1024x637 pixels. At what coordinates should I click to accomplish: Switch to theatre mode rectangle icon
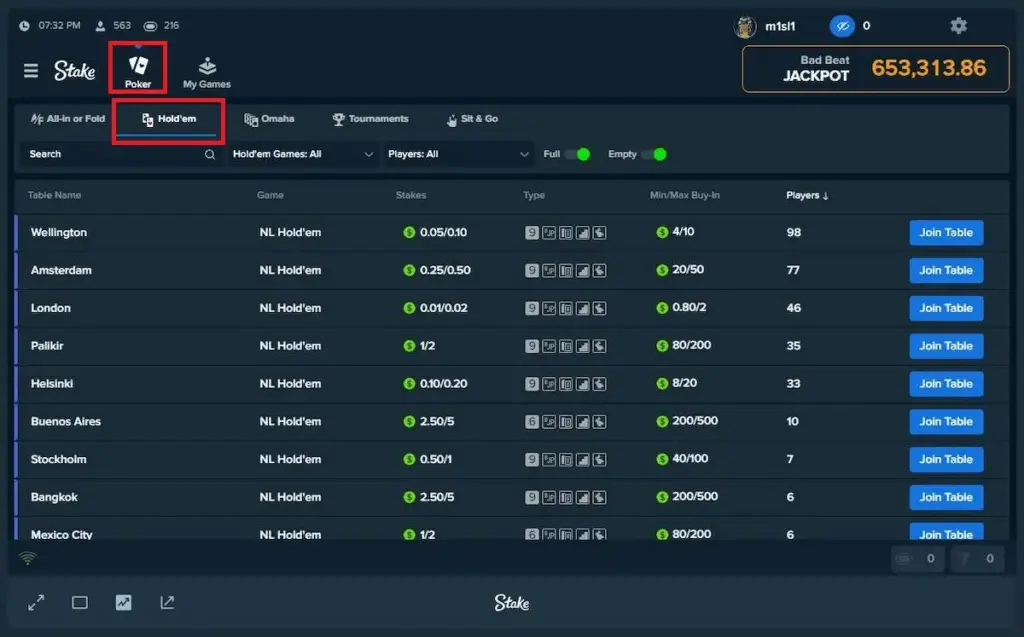pyautogui.click(x=80, y=602)
